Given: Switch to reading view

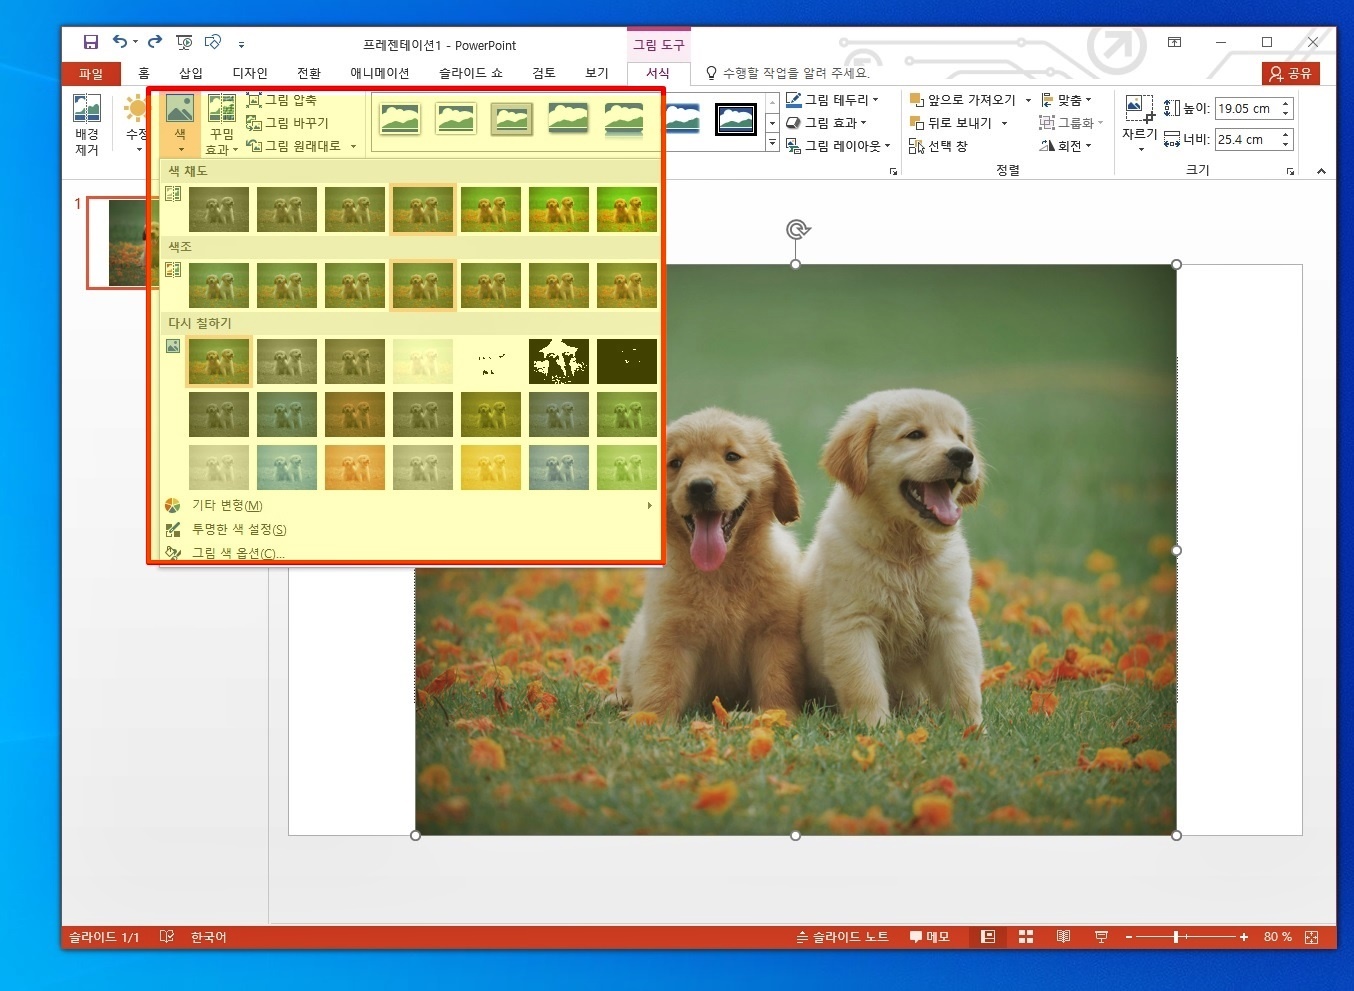Looking at the screenshot, I should 1063,937.
